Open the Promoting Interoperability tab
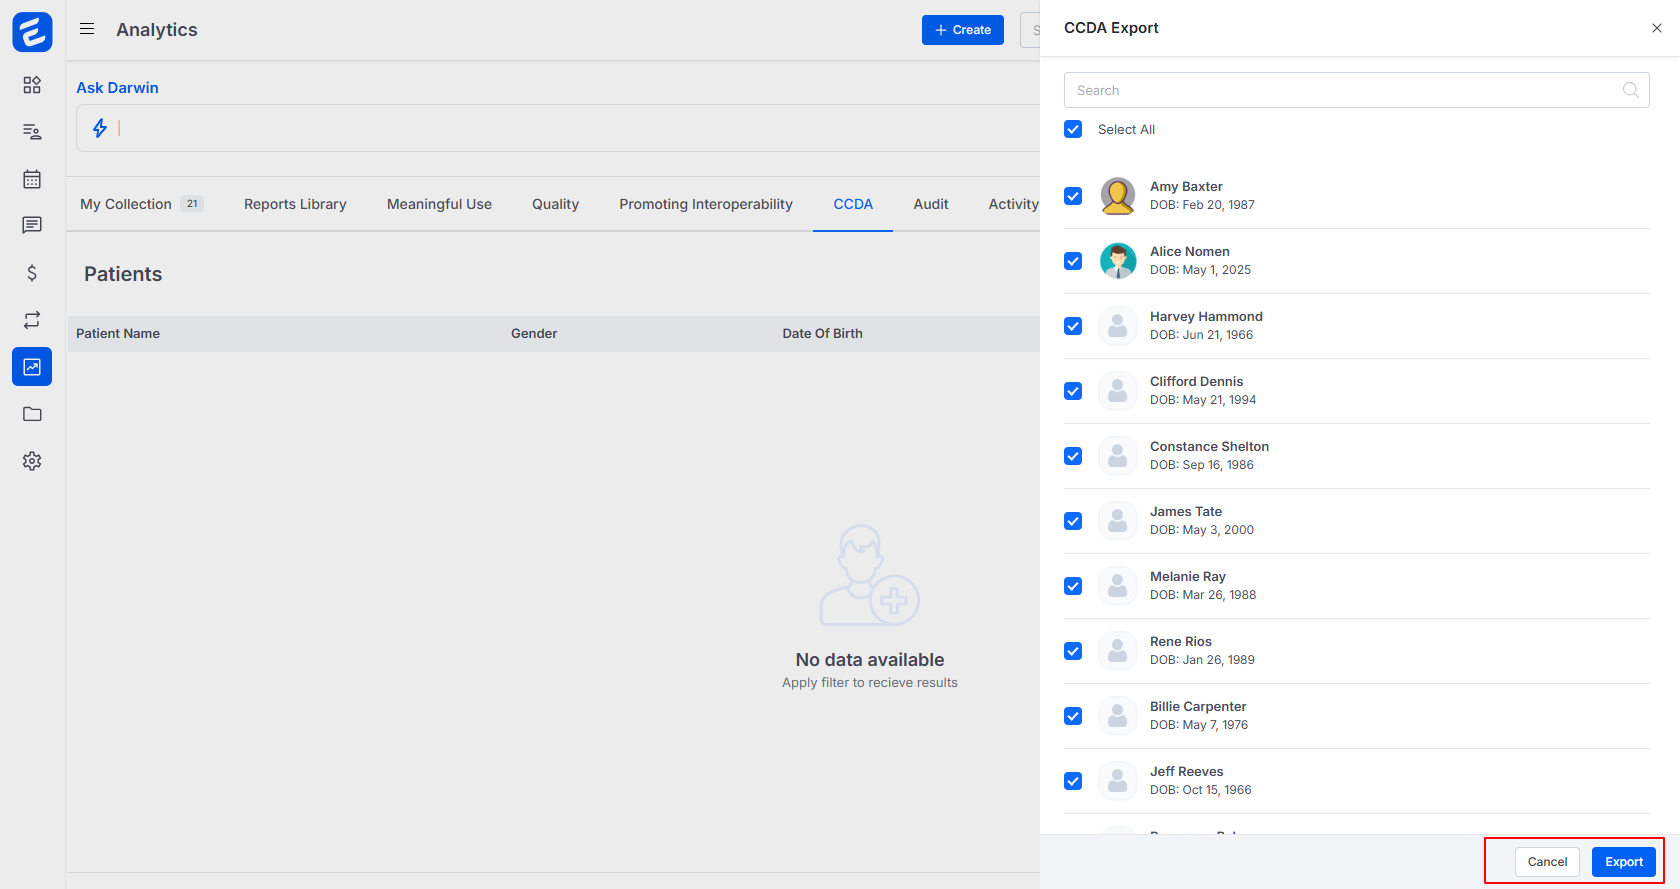 pos(705,204)
